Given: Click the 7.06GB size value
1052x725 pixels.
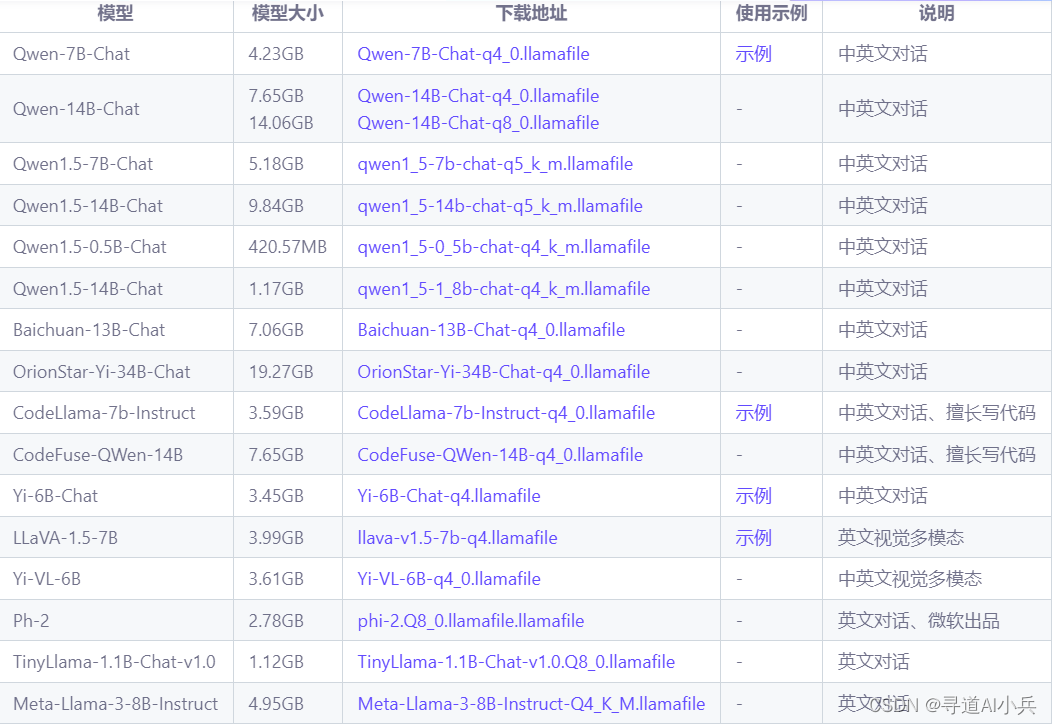Looking at the screenshot, I should pos(276,330).
